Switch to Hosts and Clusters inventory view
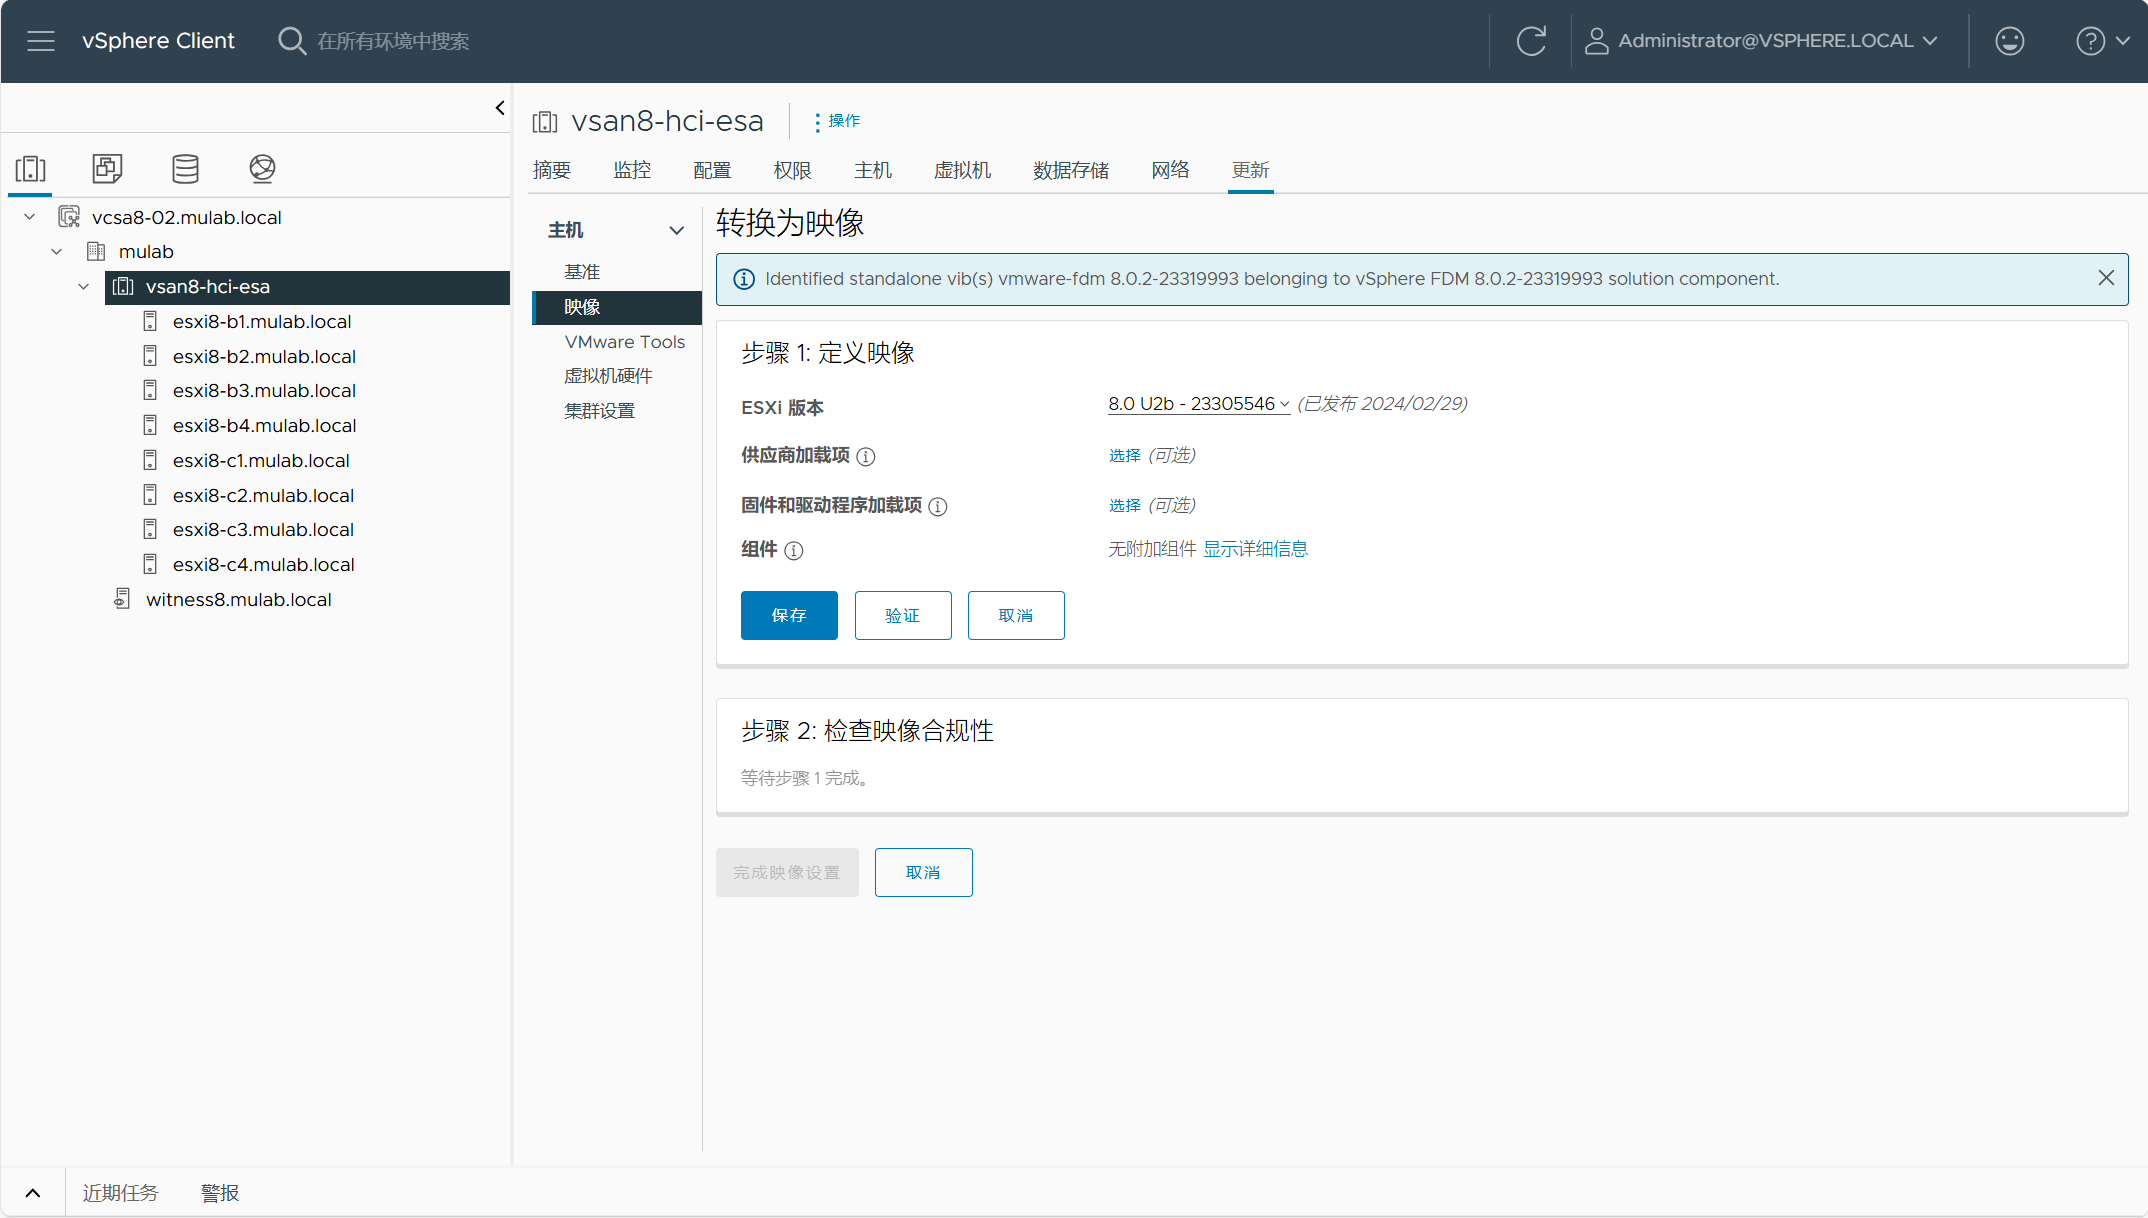Viewport: 2148px width, 1218px height. click(x=31, y=169)
